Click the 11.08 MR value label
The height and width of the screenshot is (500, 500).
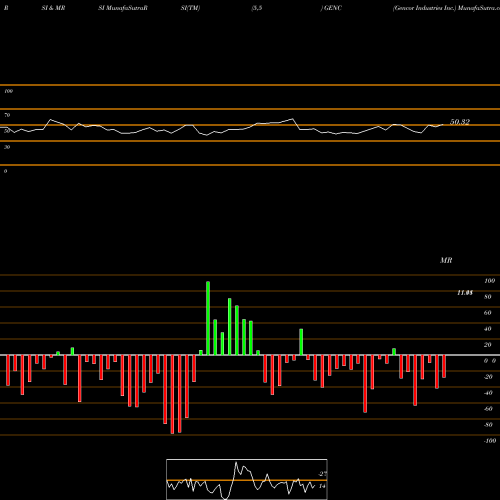point(465,293)
